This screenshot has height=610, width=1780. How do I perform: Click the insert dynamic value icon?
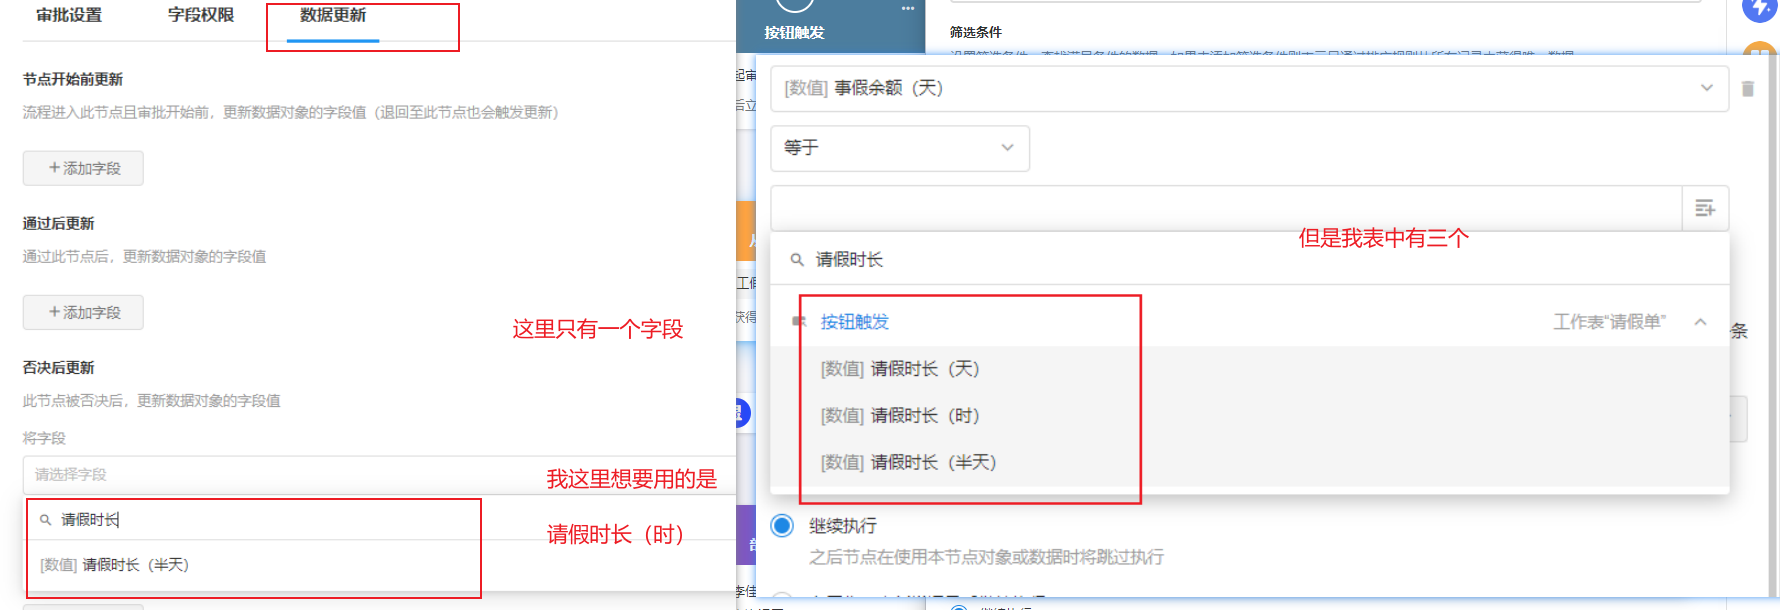(x=1705, y=208)
